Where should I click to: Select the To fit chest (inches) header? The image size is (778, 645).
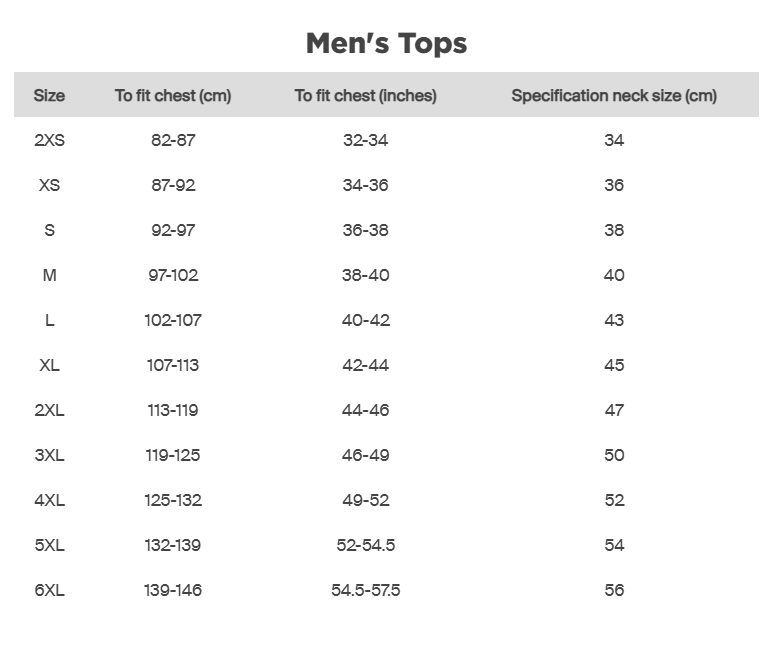tap(365, 96)
